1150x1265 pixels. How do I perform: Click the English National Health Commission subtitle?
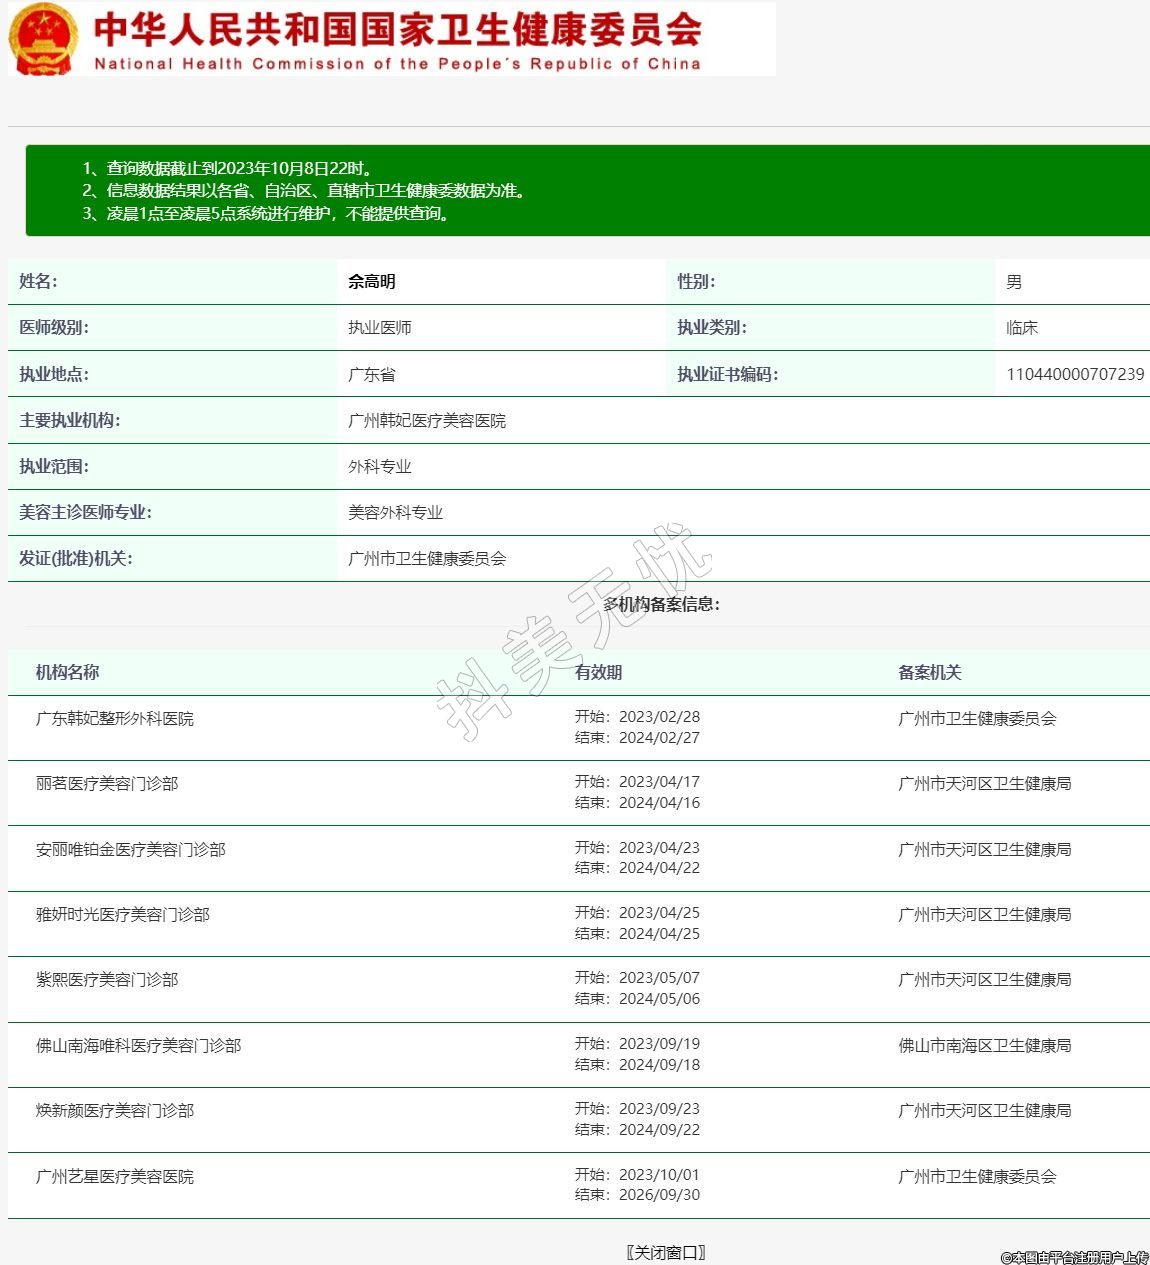[397, 64]
